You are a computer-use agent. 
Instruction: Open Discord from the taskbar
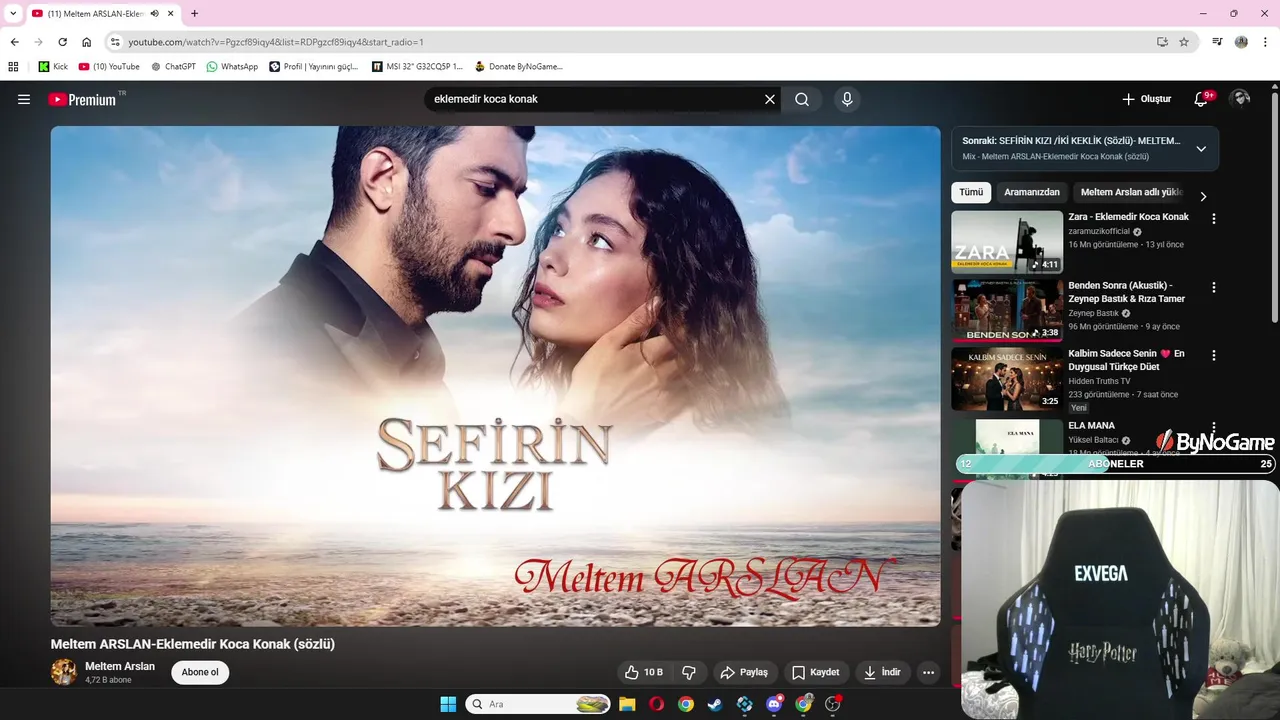[774, 704]
